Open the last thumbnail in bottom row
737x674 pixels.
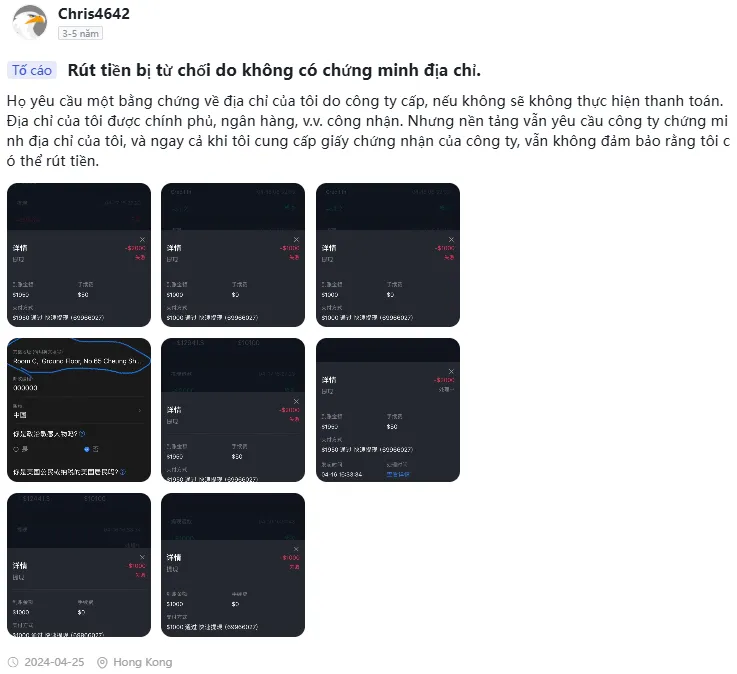click(x=233, y=565)
